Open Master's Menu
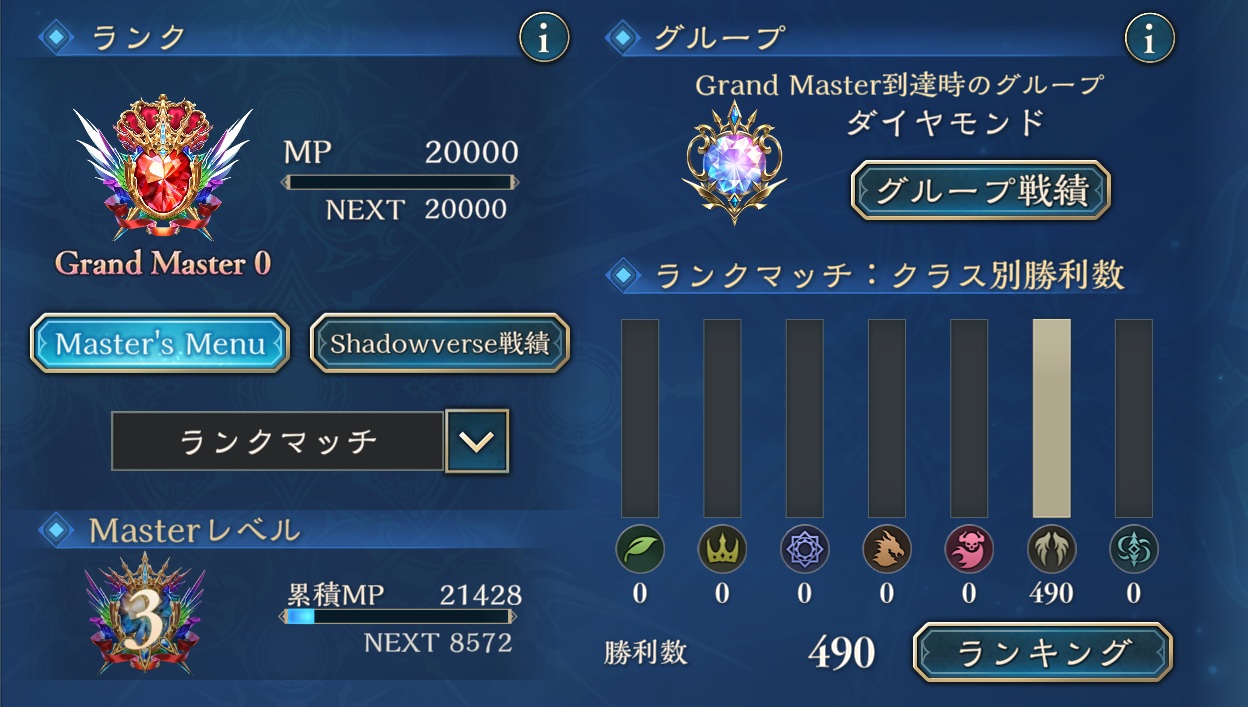The image size is (1248, 707). [160, 343]
